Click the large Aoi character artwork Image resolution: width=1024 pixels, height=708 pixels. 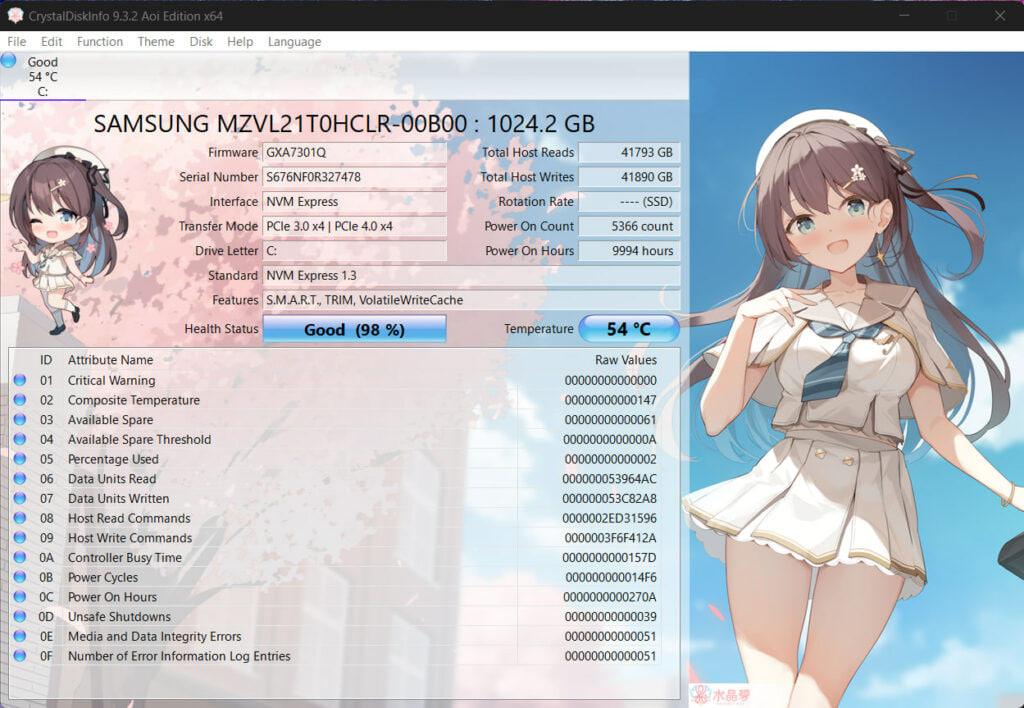coord(856,379)
